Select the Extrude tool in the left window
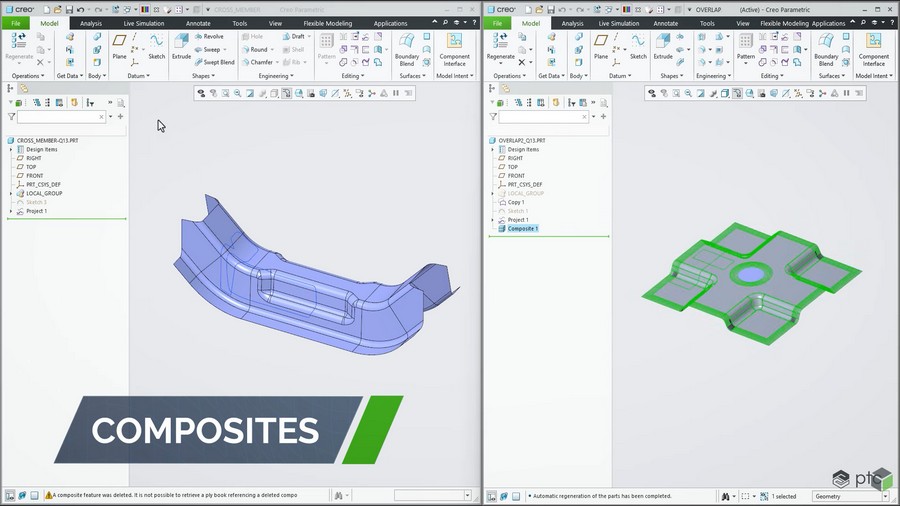900x506 pixels. 181,46
